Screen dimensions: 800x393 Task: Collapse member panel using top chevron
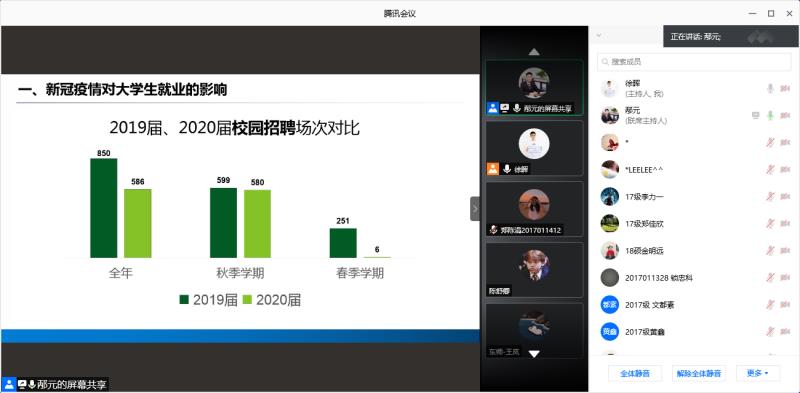click(599, 35)
